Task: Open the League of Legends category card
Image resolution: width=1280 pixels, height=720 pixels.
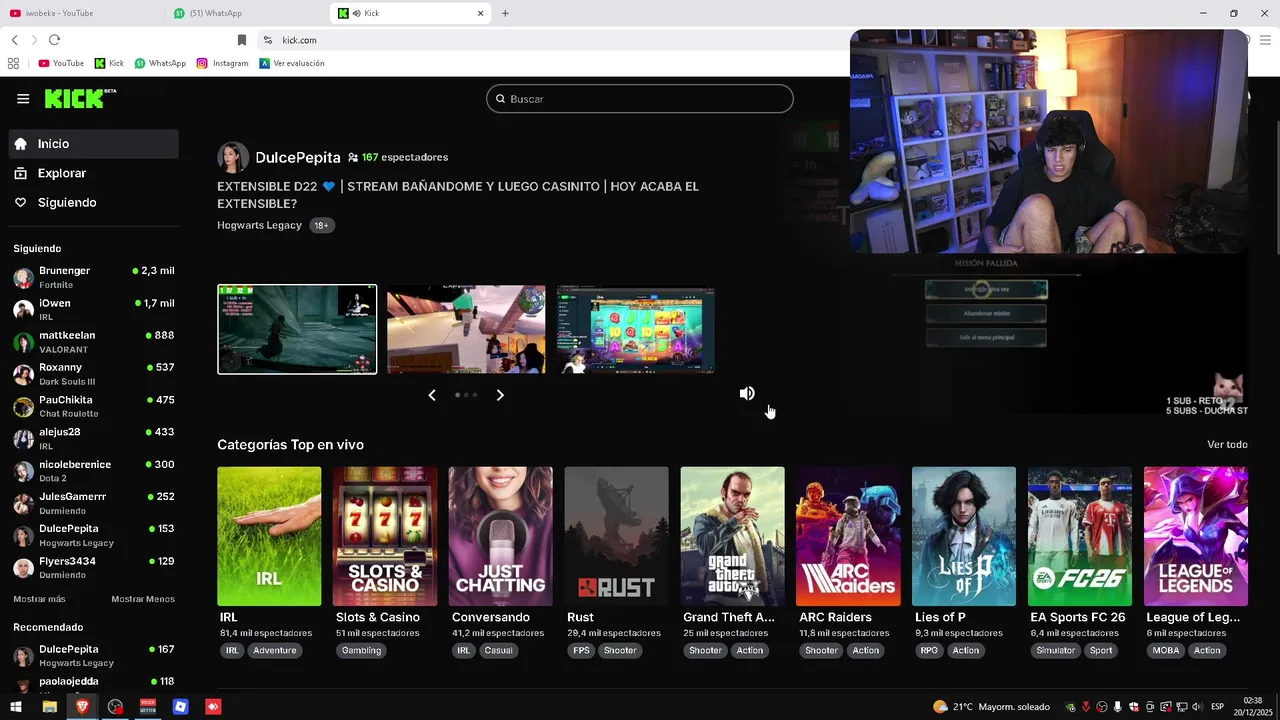Action: [x=1196, y=536]
